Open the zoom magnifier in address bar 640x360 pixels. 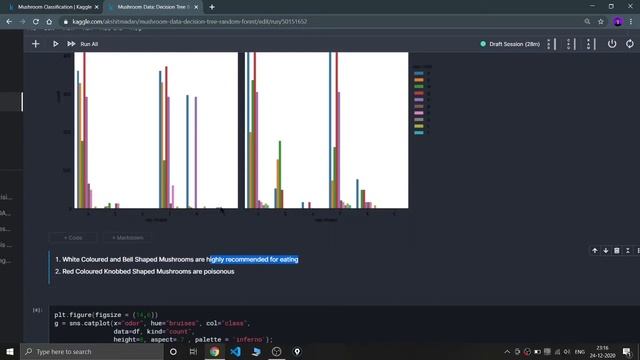pyautogui.click(x=587, y=21)
